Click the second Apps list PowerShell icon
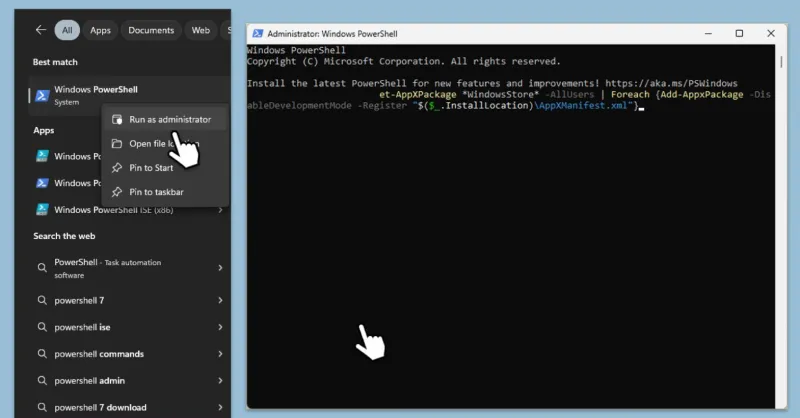 tap(42, 183)
